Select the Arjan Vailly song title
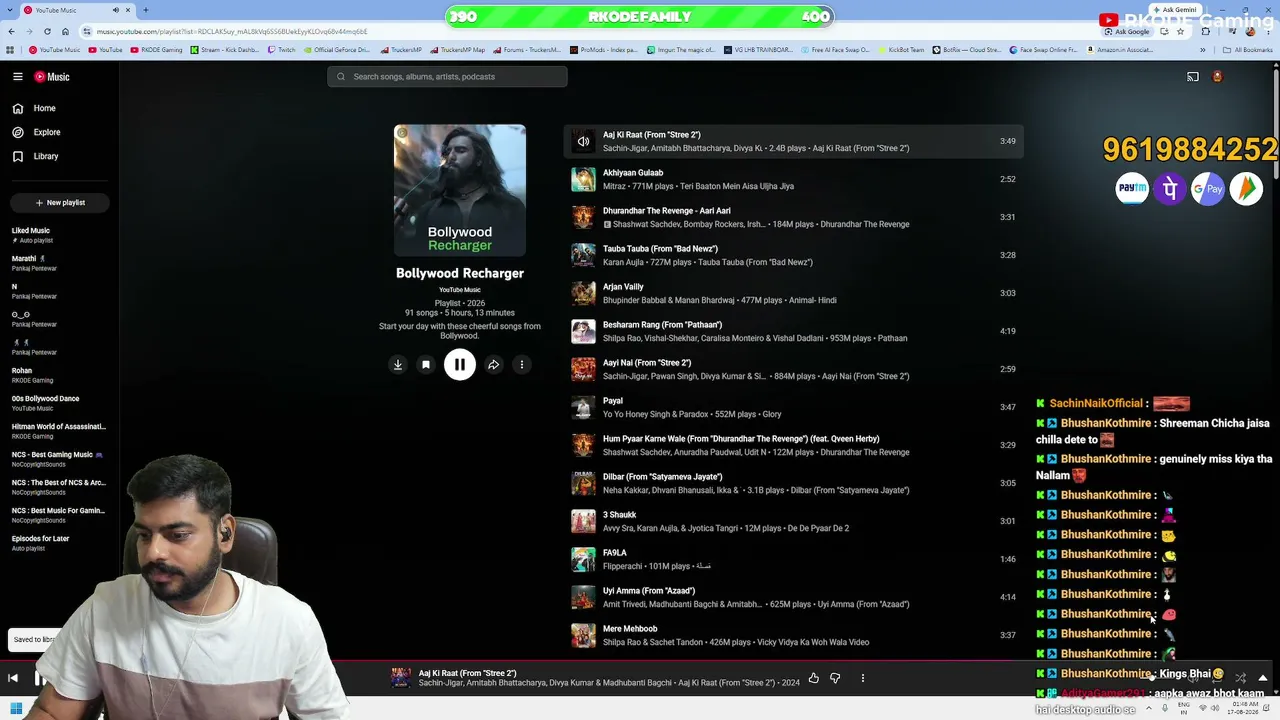The height and width of the screenshot is (720, 1280). click(x=623, y=287)
